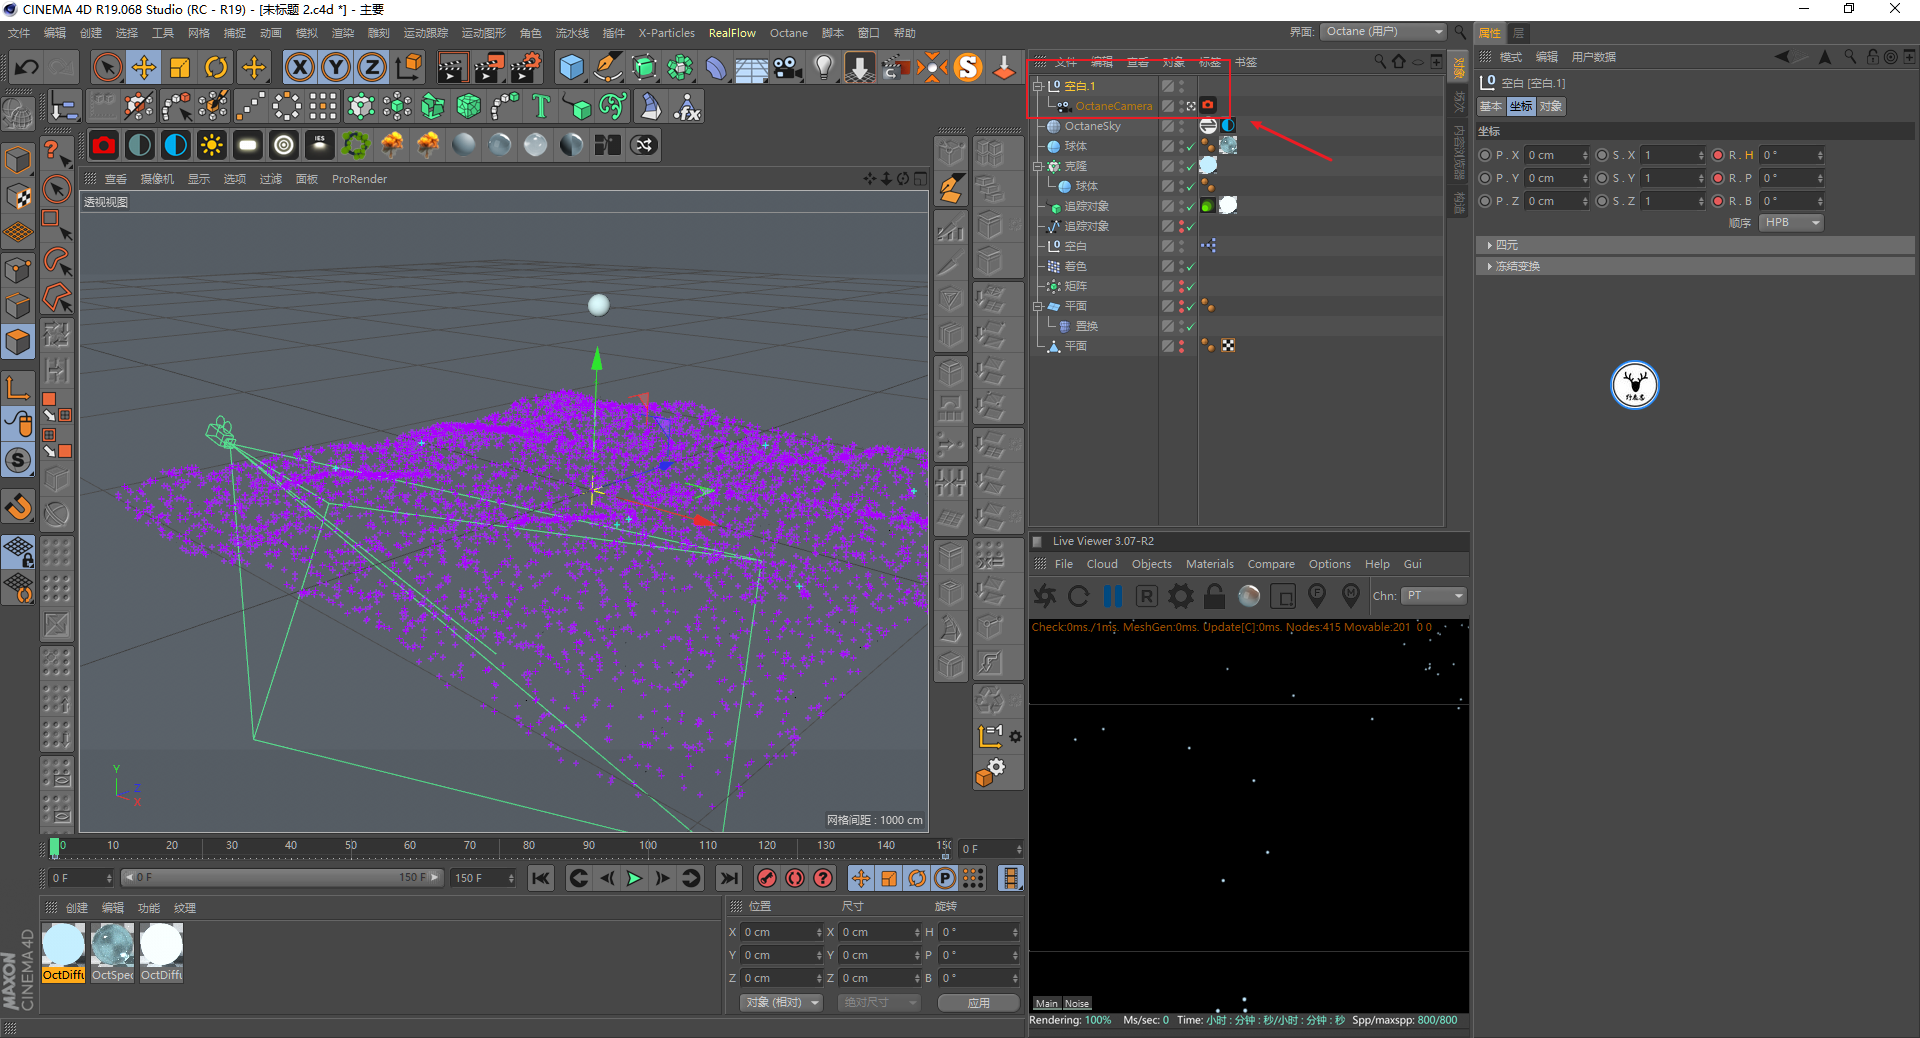Screen dimensions: 1920x1038
Task: Click the Noise tab in Live Viewer
Action: (x=1077, y=1003)
